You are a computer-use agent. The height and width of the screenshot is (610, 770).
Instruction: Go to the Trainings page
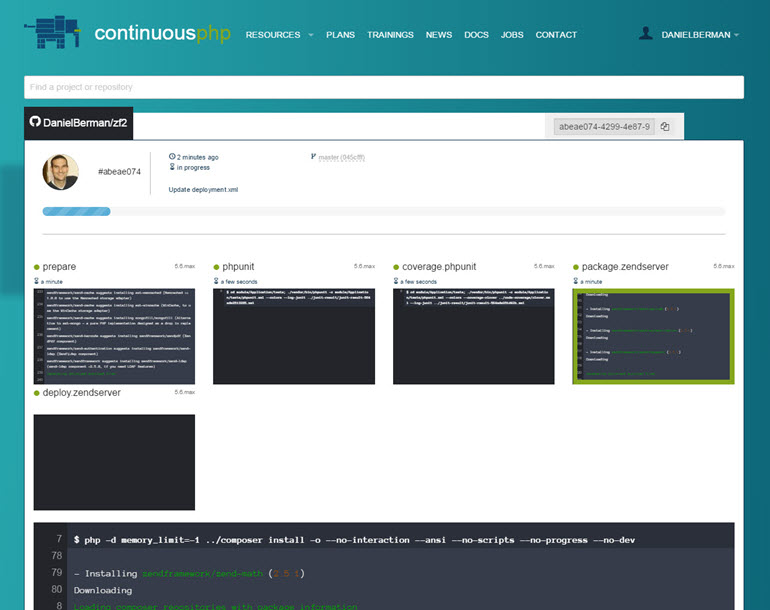tap(390, 35)
